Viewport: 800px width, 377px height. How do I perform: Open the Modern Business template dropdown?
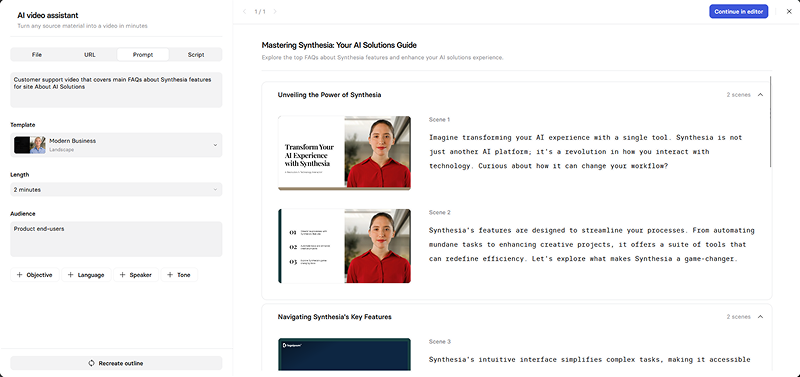click(x=116, y=145)
